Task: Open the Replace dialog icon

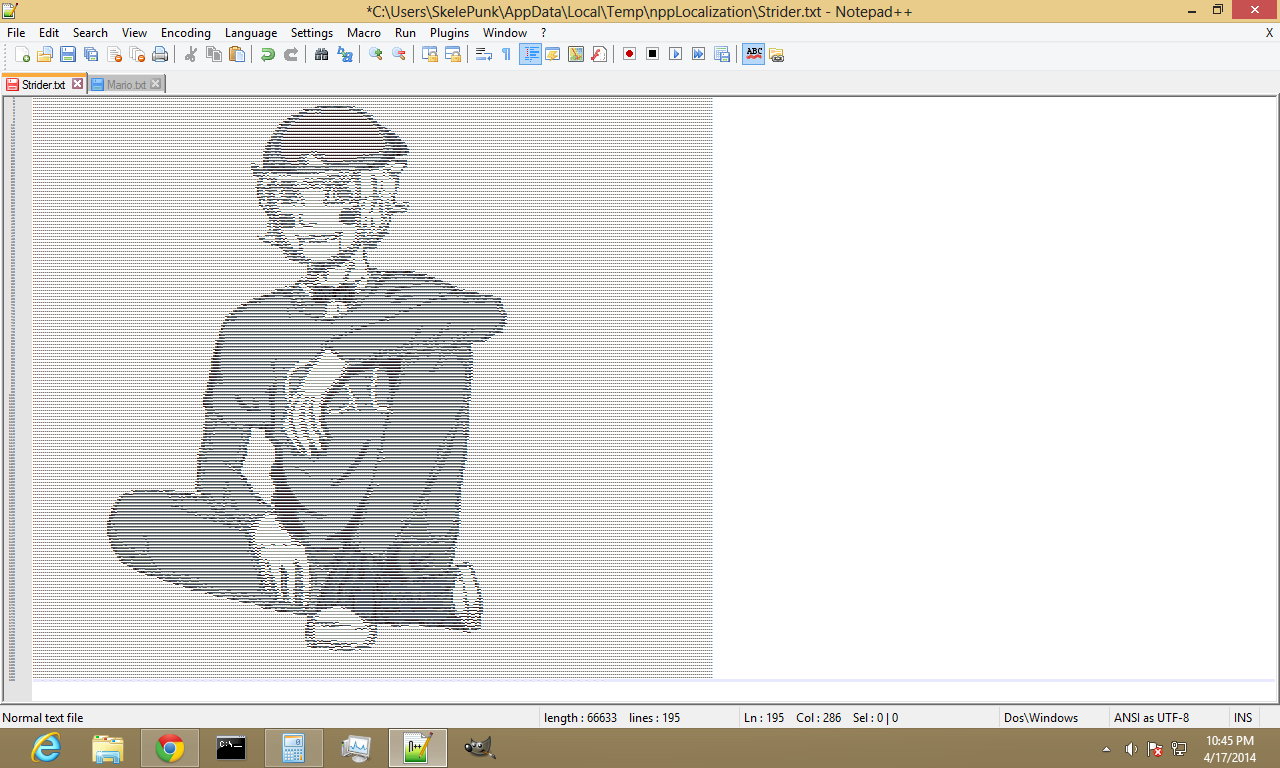Action: 345,54
